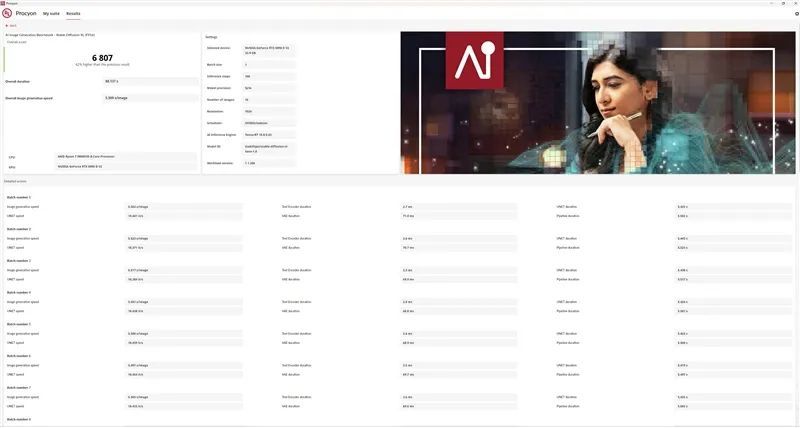Click Batch 4 image generation speed value
This screenshot has height=428, width=800.
[x=184, y=302]
